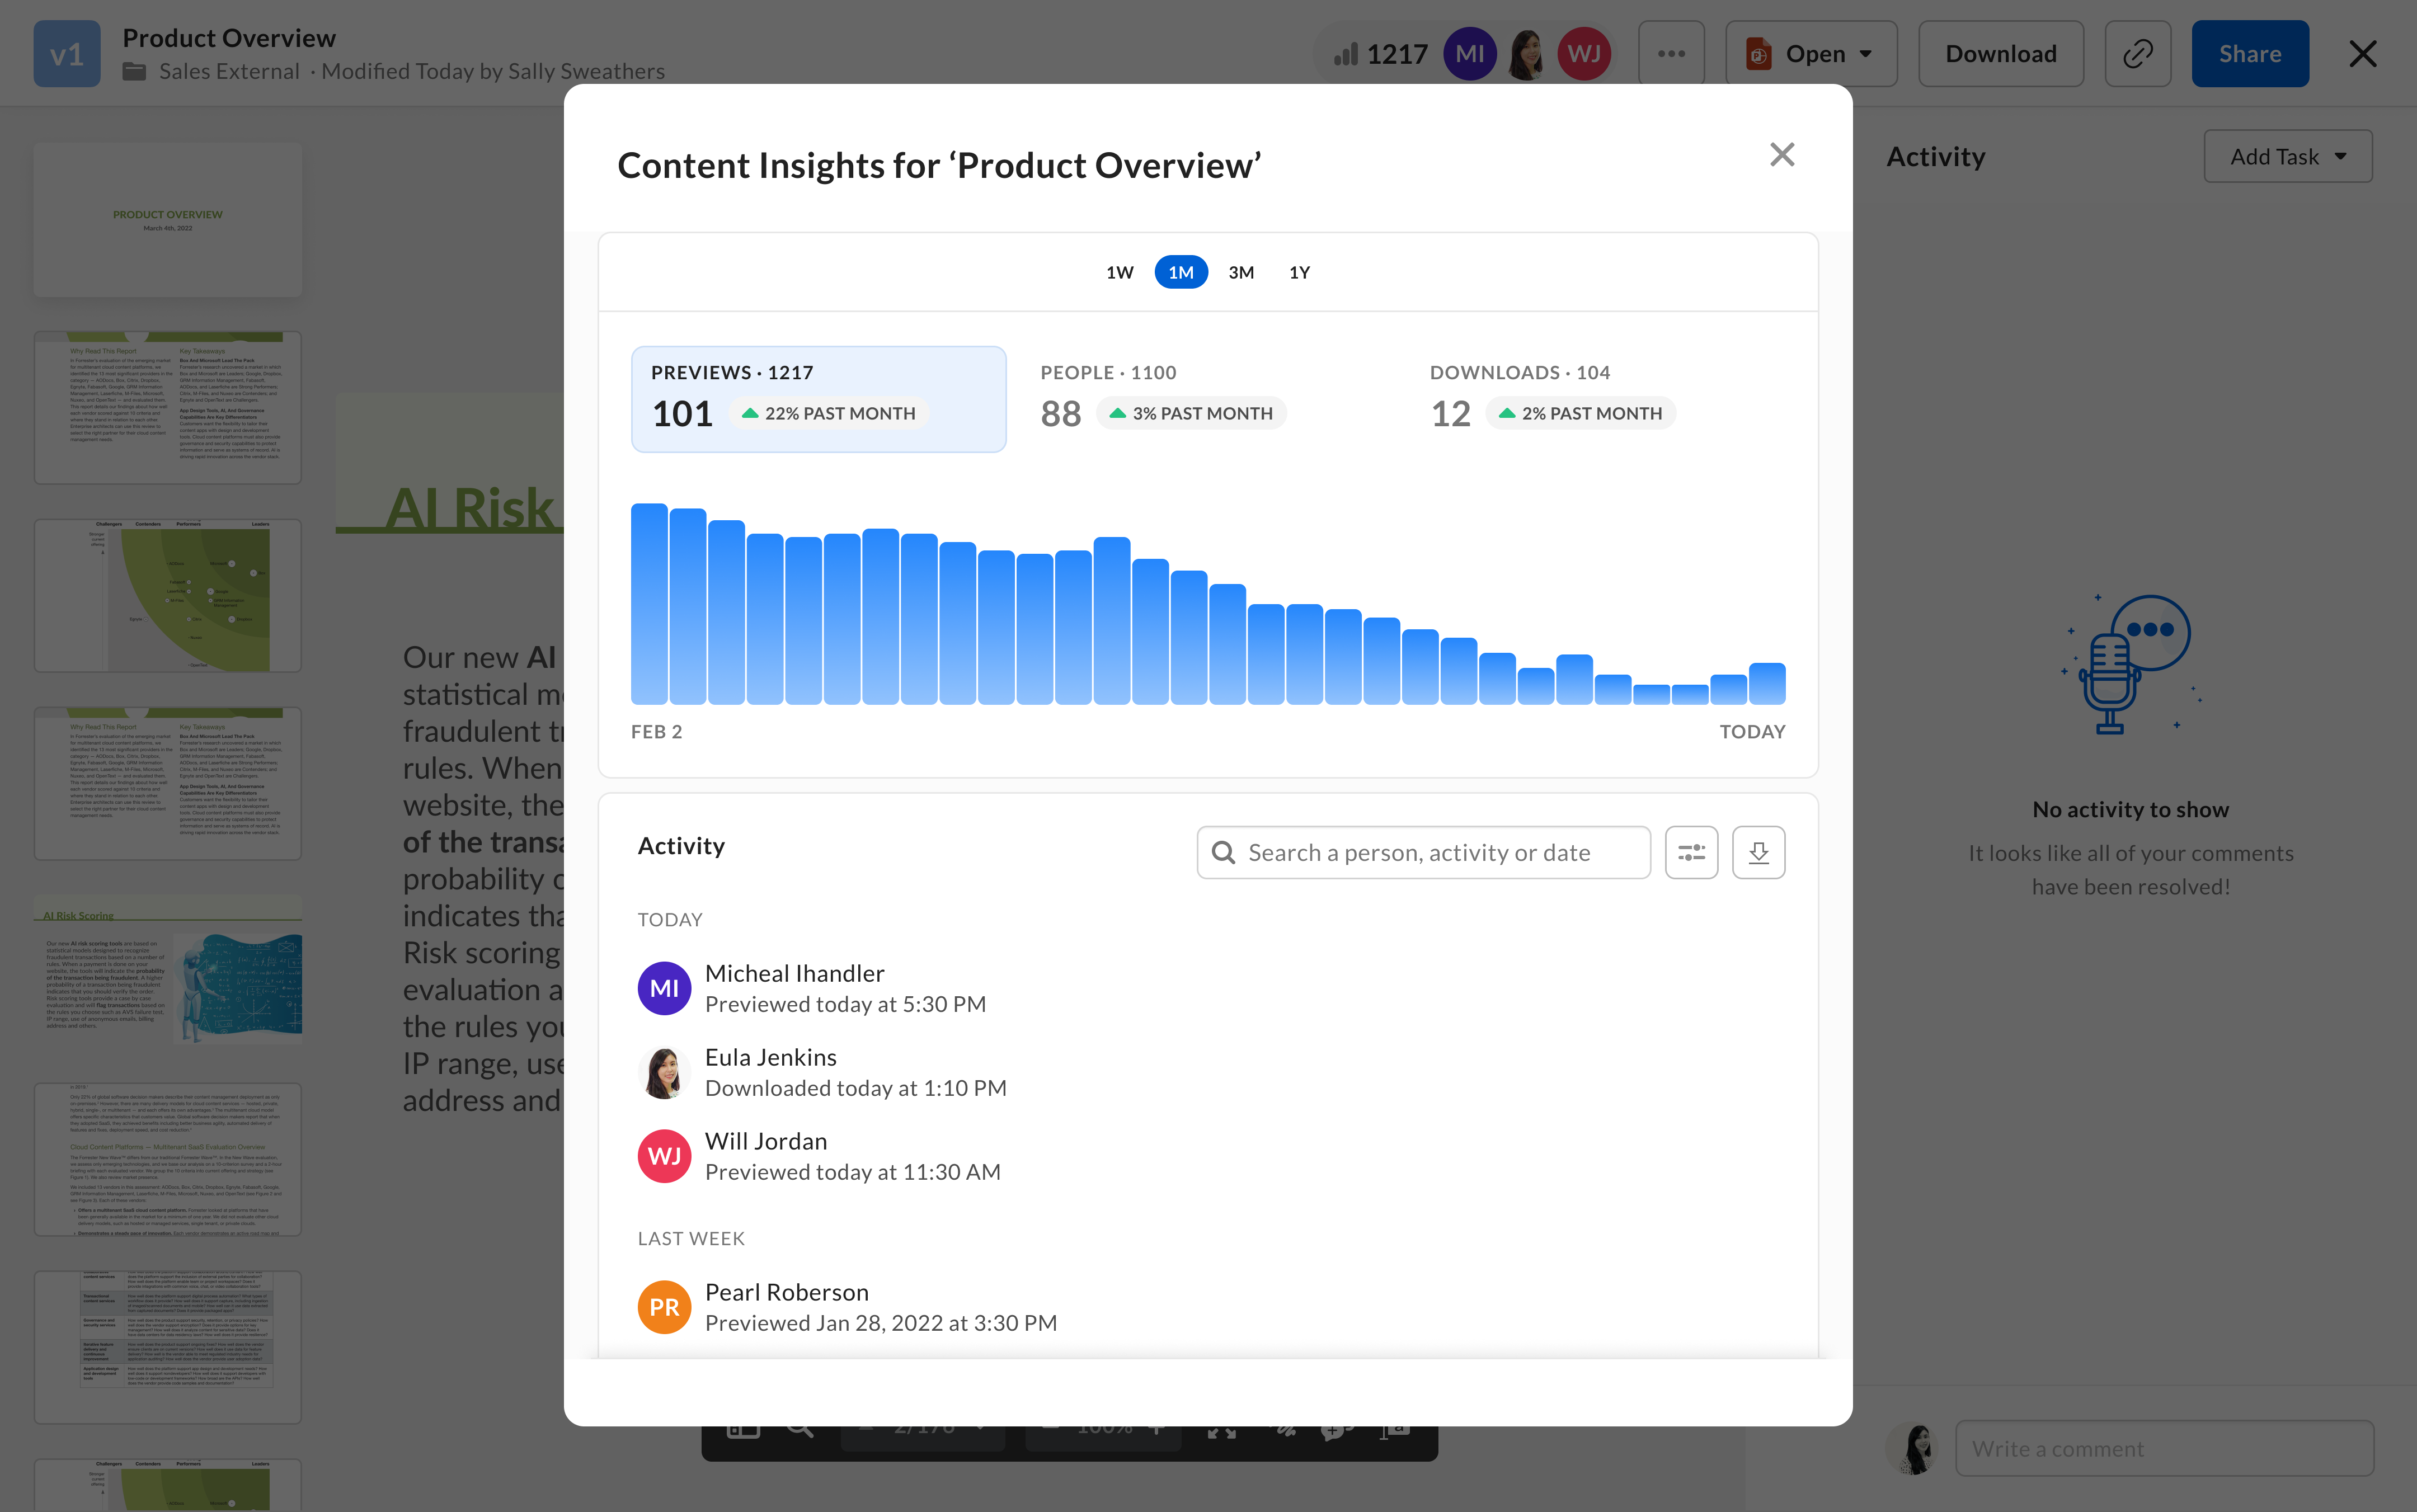Click Pearl Roberson's PR avatar
The width and height of the screenshot is (2417, 1512).
tap(664, 1307)
